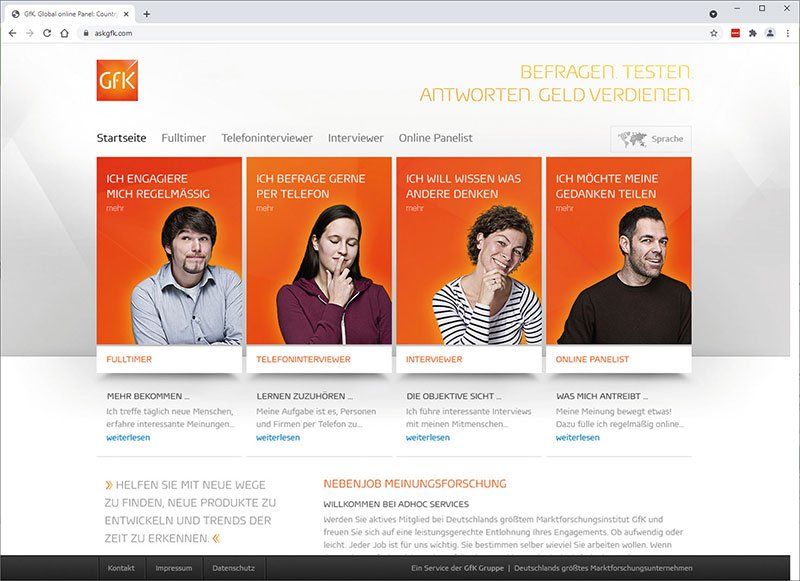Open the Sprache language selector

point(651,139)
